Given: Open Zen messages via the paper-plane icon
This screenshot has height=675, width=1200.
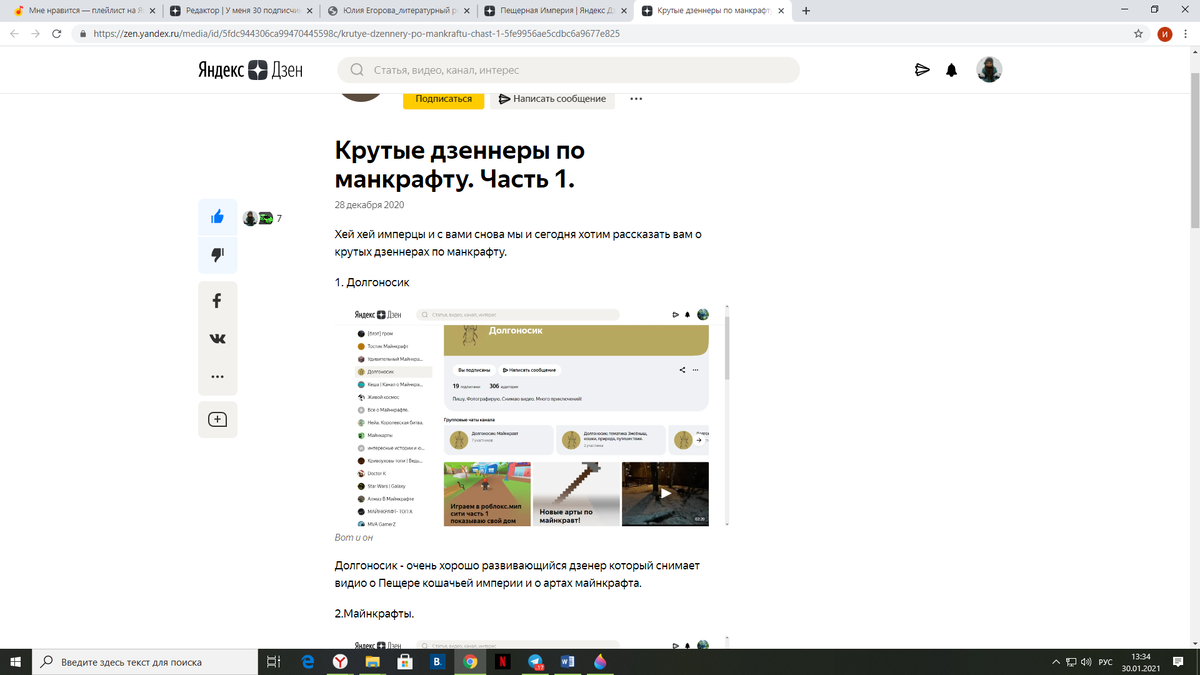Looking at the screenshot, I should point(922,70).
